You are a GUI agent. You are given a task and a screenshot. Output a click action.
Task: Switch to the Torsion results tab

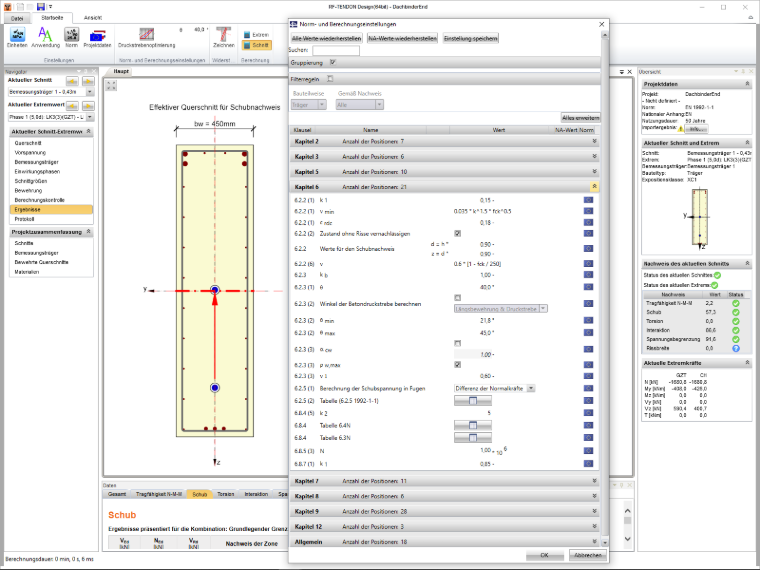tap(225, 494)
